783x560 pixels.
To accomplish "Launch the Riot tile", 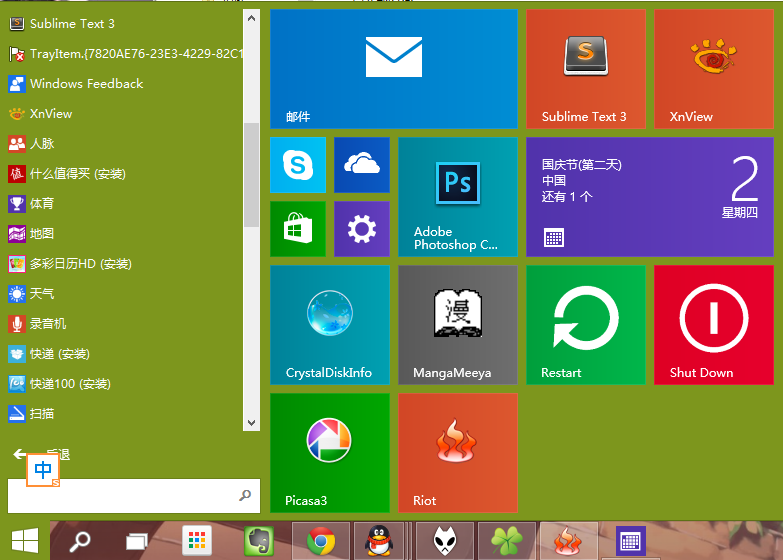I will coord(457,453).
